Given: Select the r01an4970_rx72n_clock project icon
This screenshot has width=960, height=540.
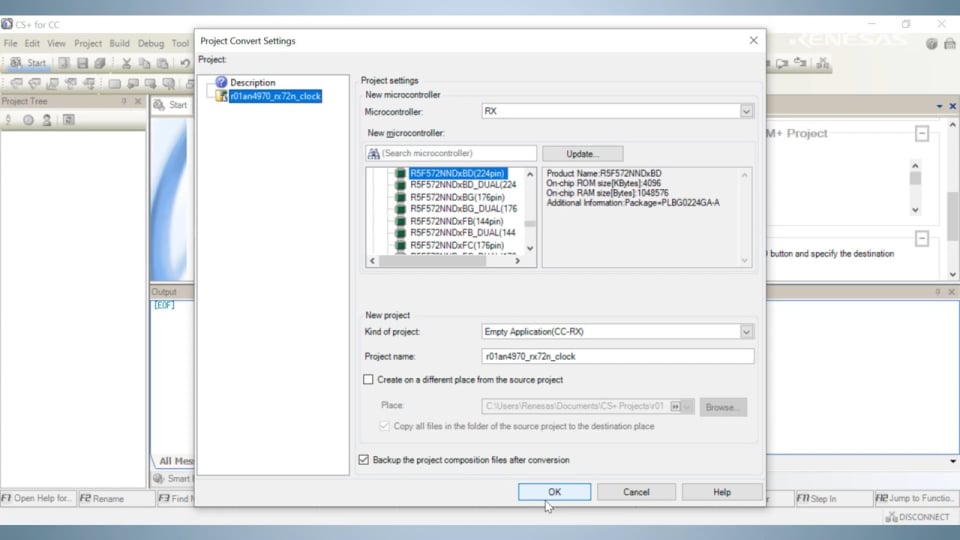Looking at the screenshot, I should (x=221, y=96).
